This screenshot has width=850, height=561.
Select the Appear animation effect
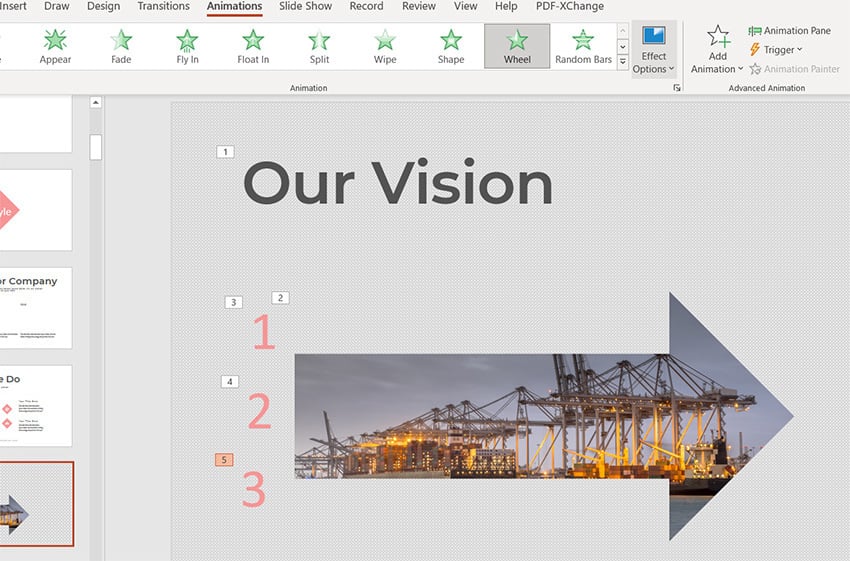click(55, 46)
